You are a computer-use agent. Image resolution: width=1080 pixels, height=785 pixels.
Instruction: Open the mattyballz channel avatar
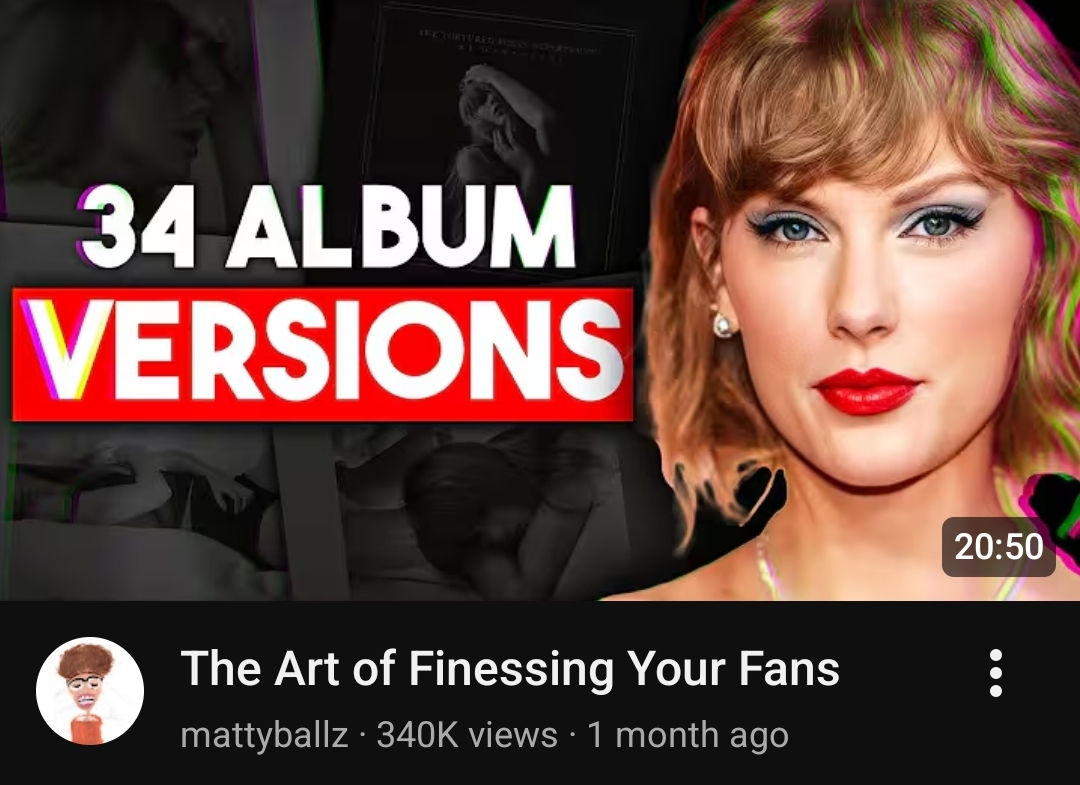coord(90,691)
